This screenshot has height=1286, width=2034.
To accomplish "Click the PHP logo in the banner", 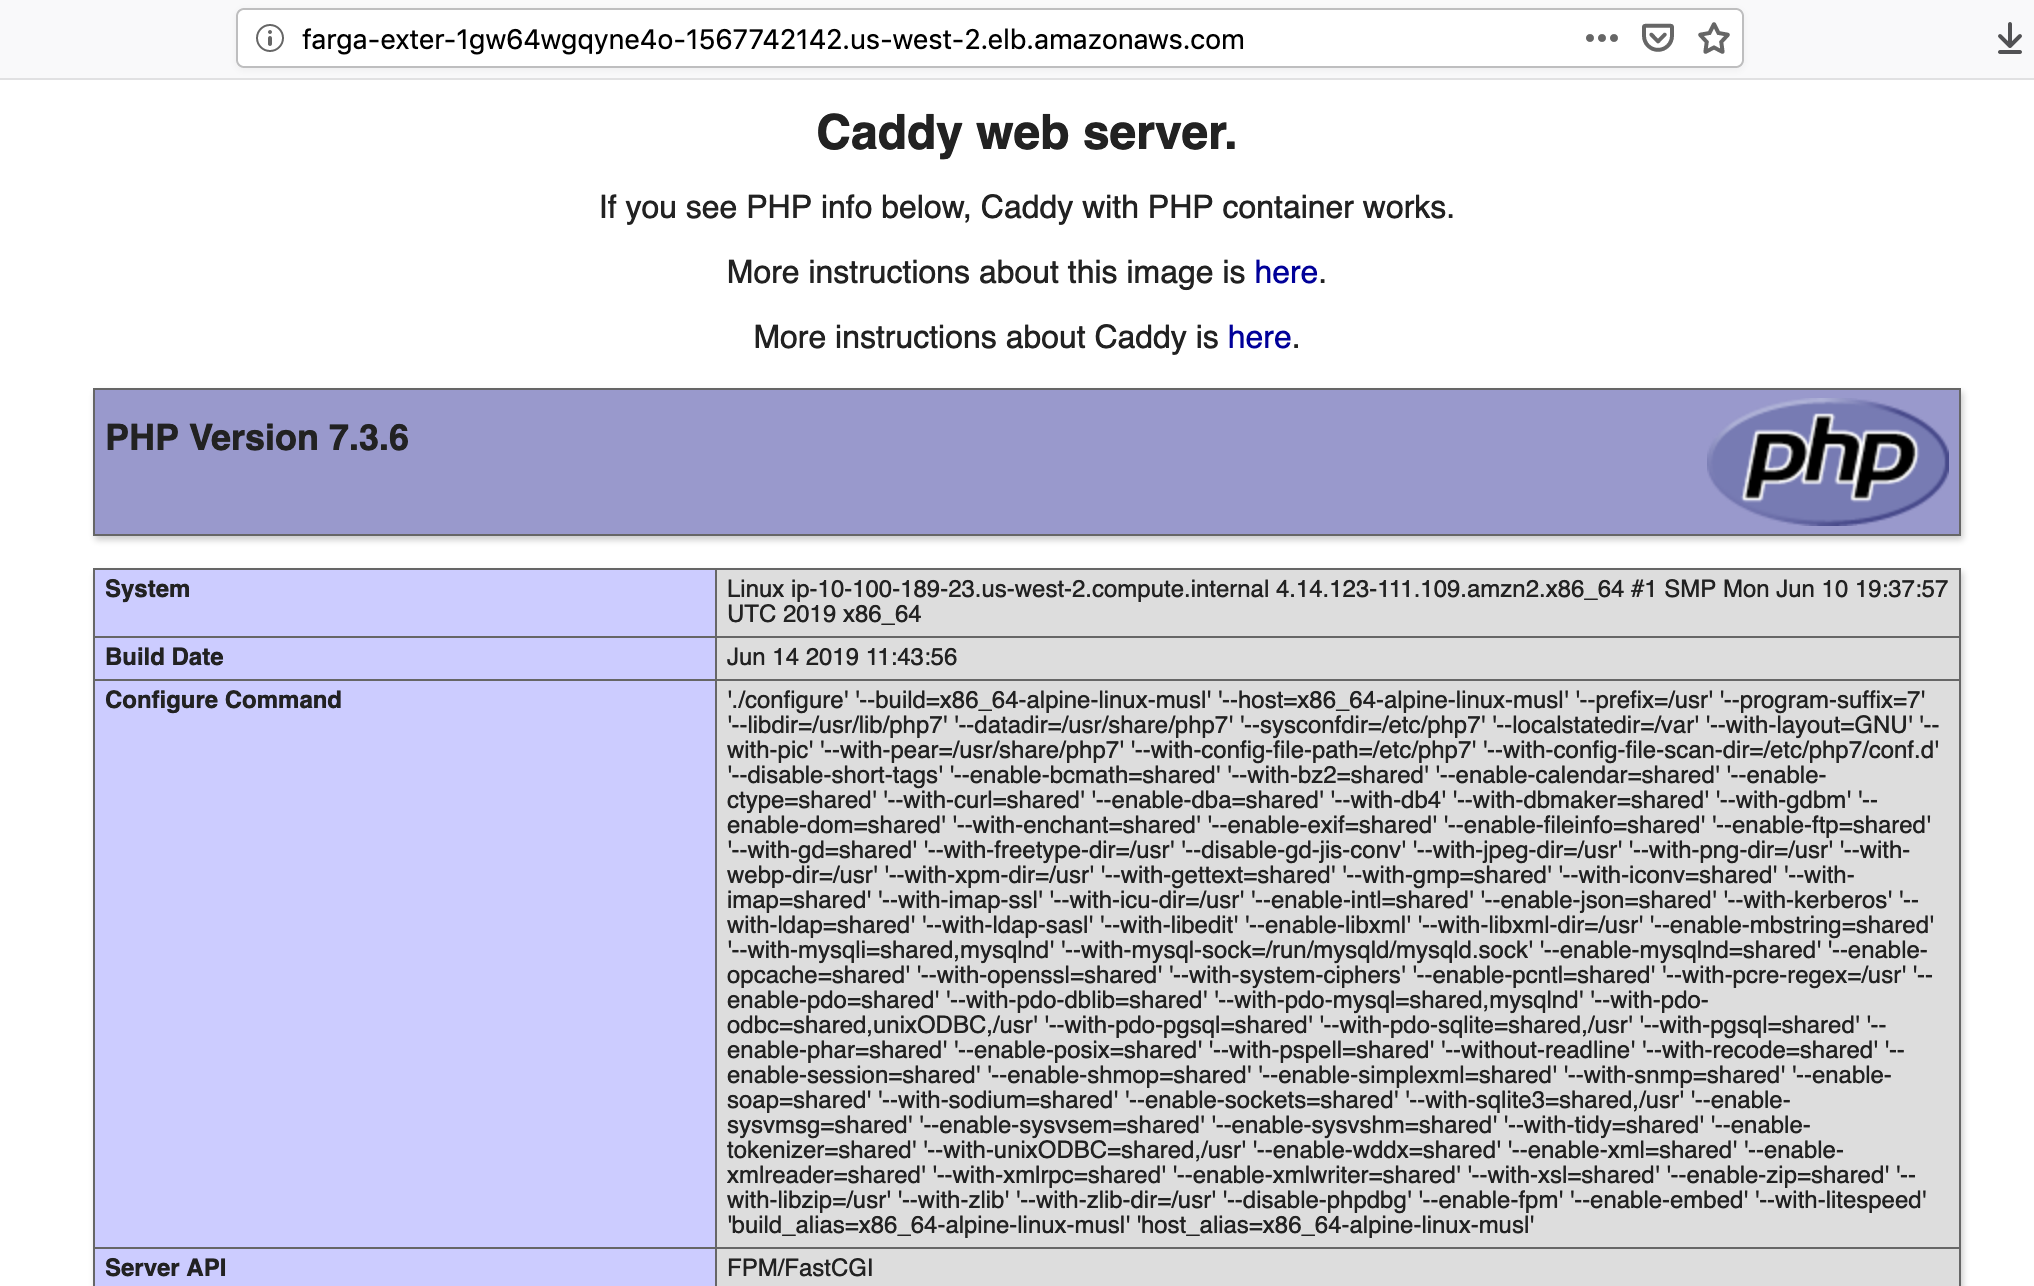I will tap(1827, 462).
